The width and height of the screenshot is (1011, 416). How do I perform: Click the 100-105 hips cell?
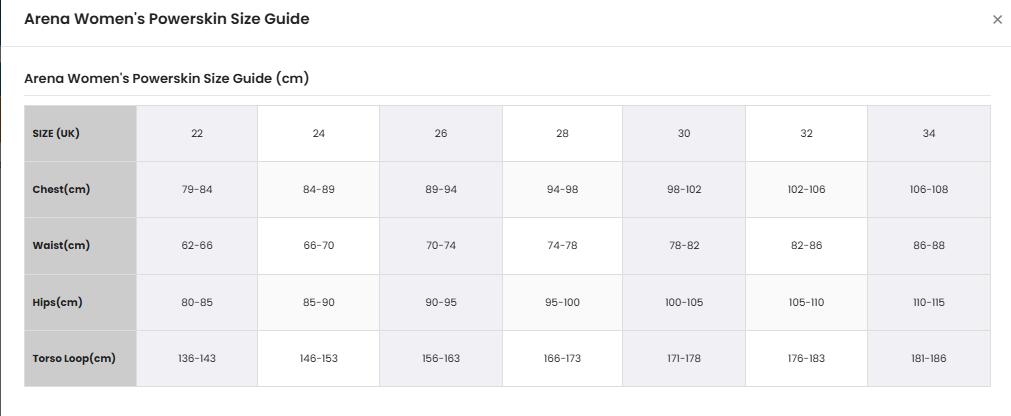pos(684,302)
